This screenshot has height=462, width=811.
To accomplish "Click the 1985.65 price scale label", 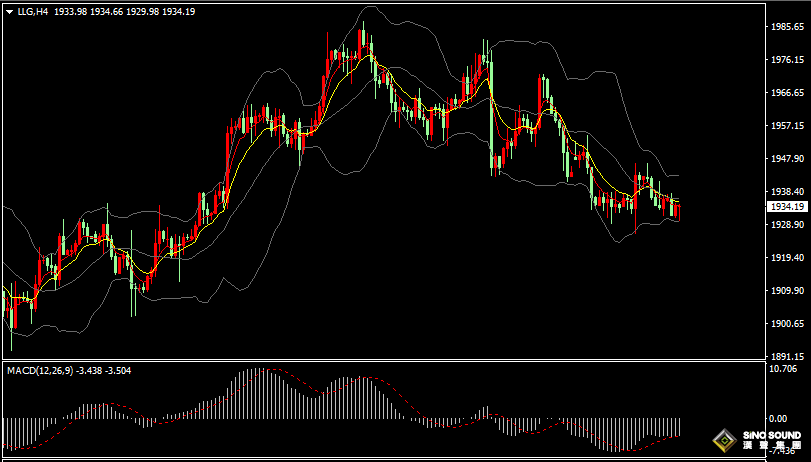I will point(785,27).
